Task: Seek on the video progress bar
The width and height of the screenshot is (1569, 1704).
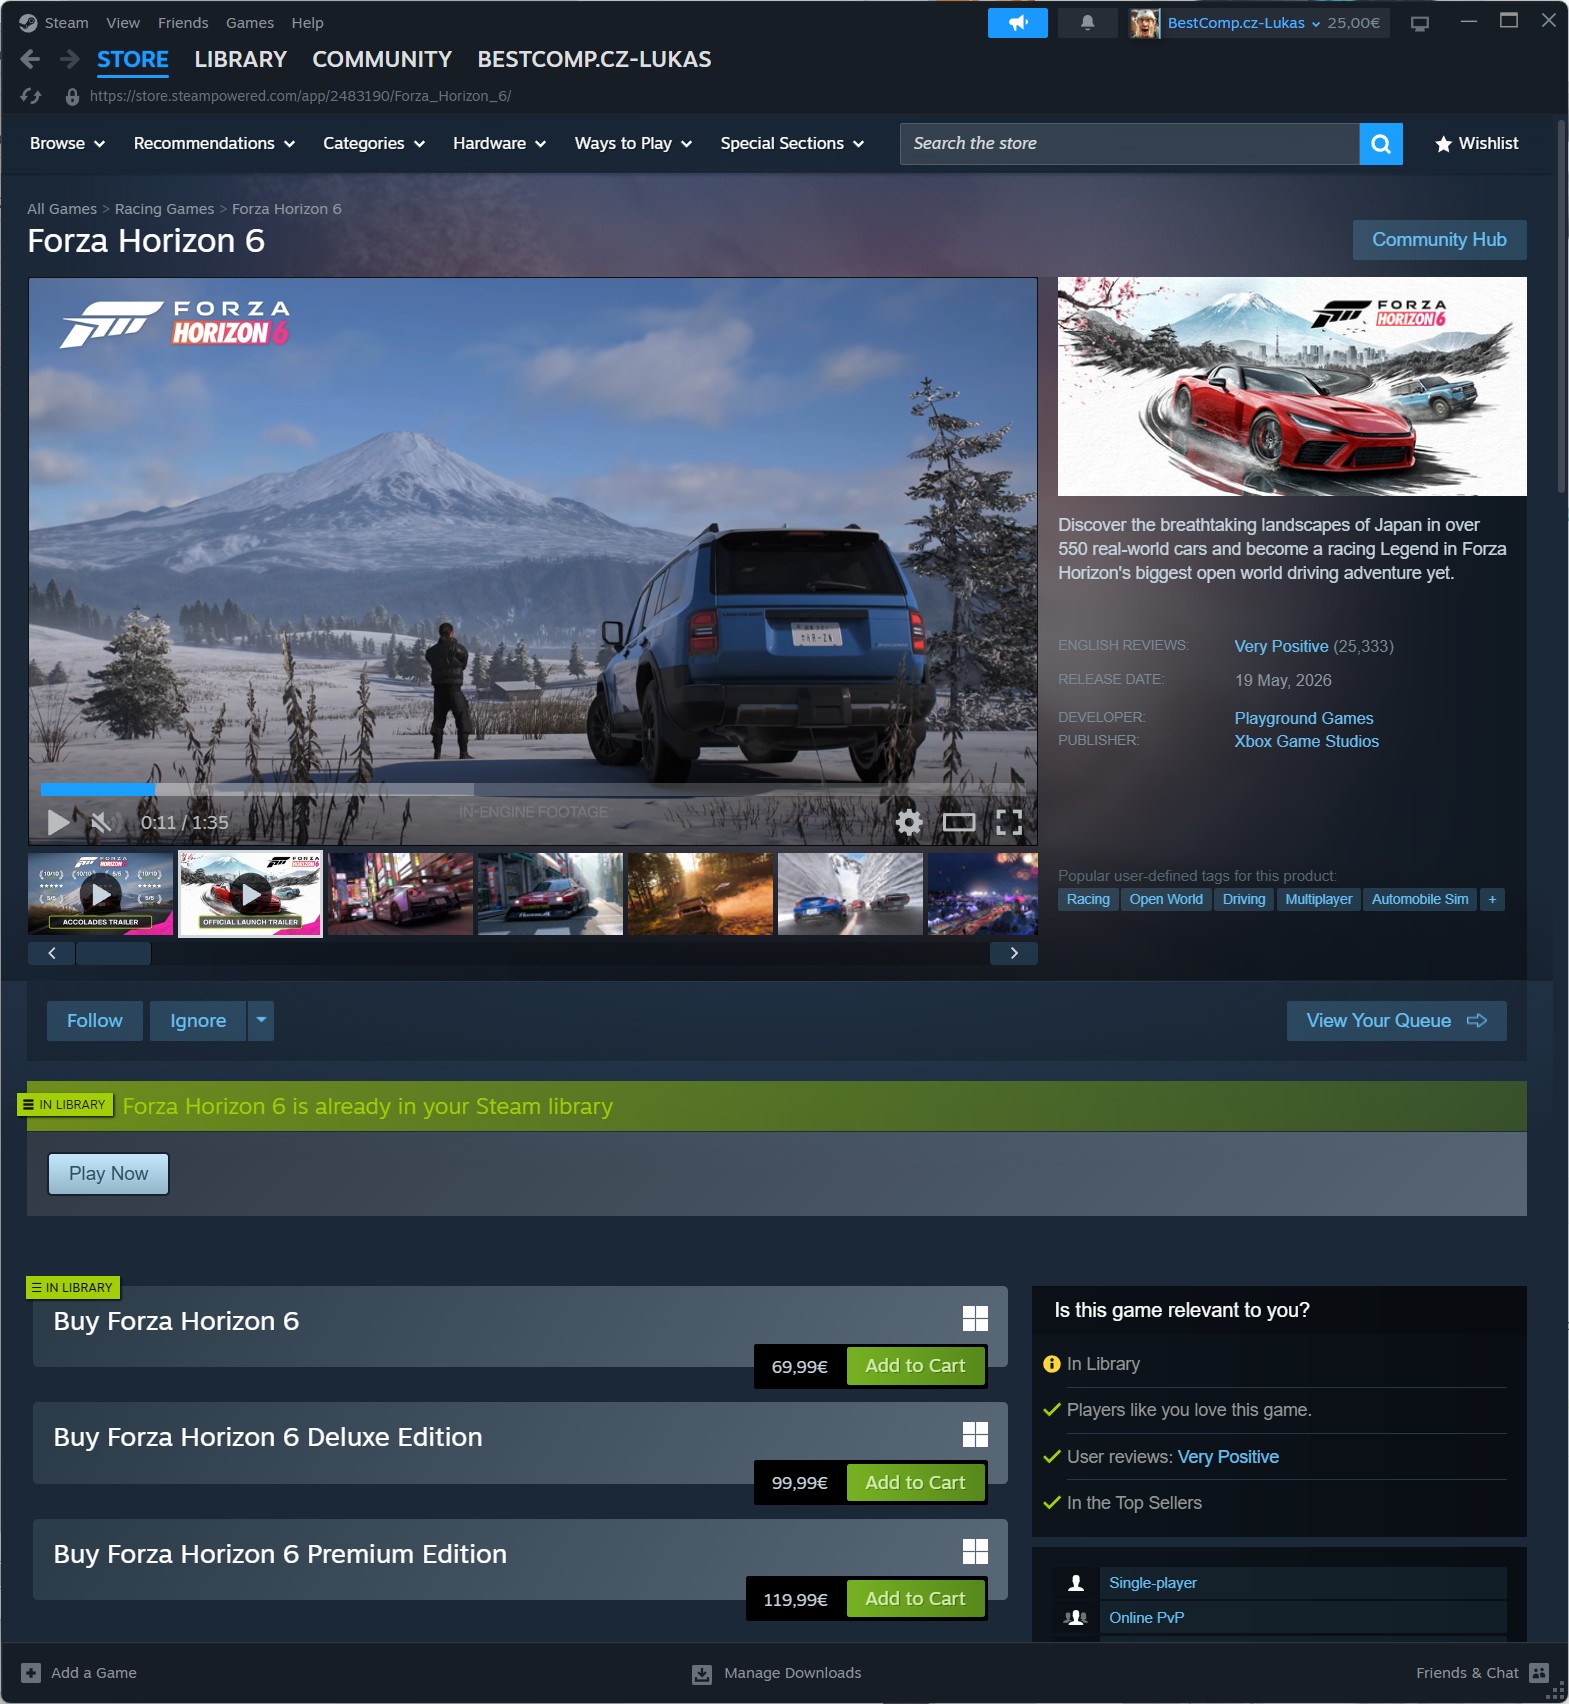Action: pyautogui.click(x=532, y=789)
